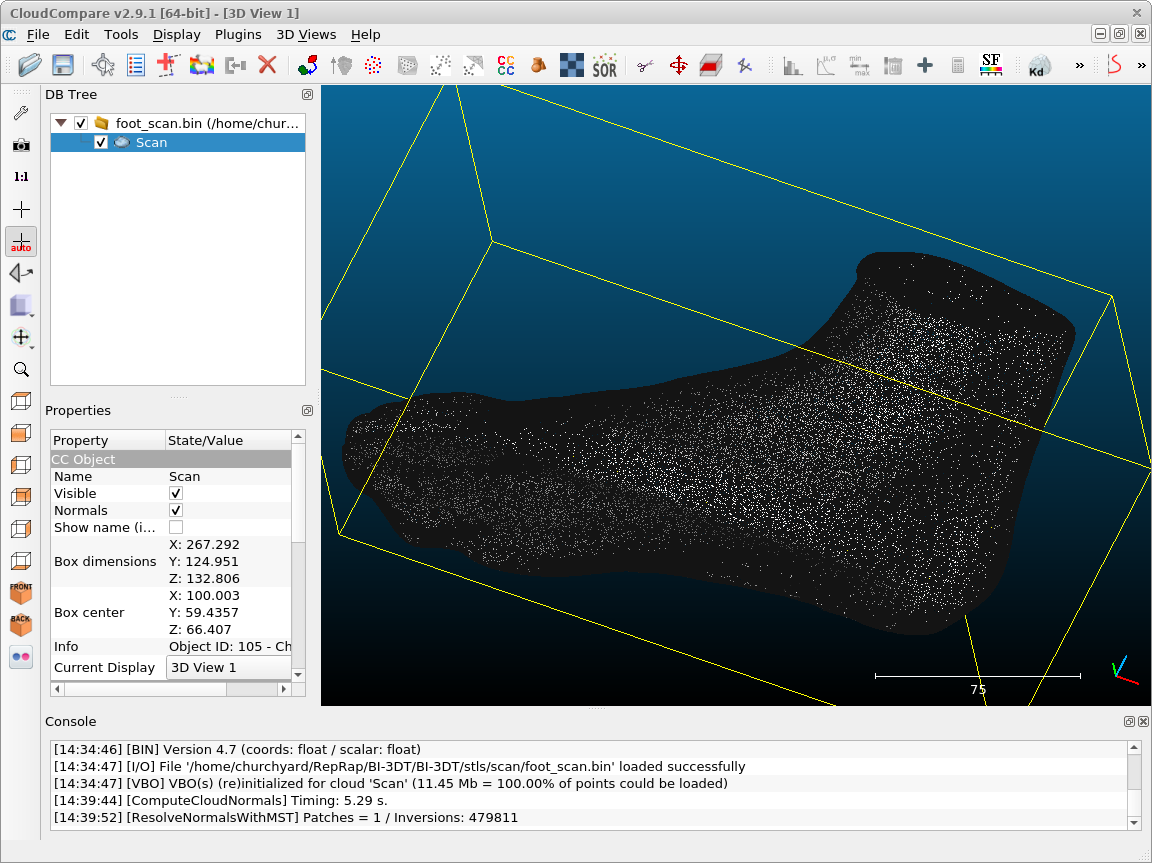Screen dimensions: 1152x863
Task: Enable the Show name property checkbox
Action: [x=176, y=527]
